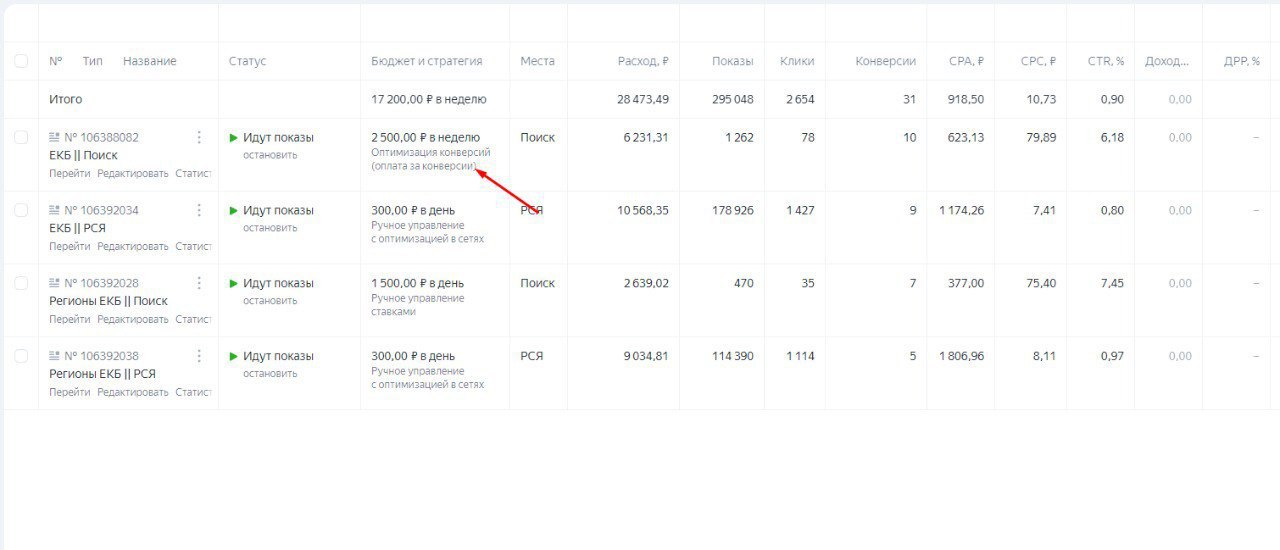Viewport: 1280px width, 550px height.
Task: Open three-dot menu for campaign 106388082
Action: 199,137
